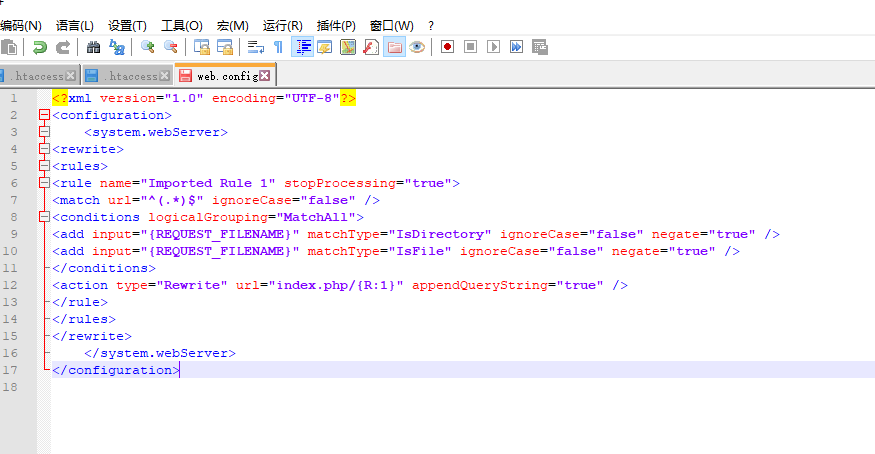The height and width of the screenshot is (454, 875).
Task: Zoom out with the magnifier minus icon
Action: [x=171, y=47]
